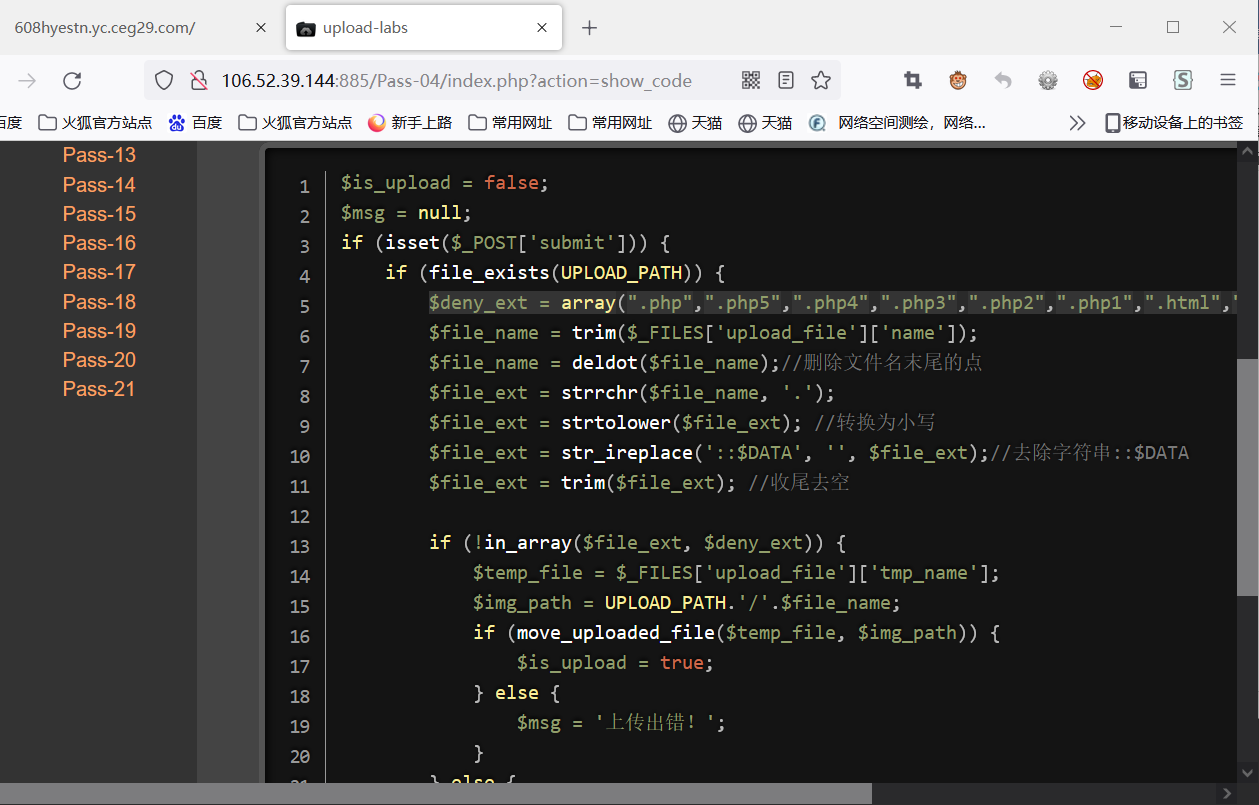Open the second 常用网址 bookmark folder
This screenshot has height=805, width=1259.
point(610,123)
